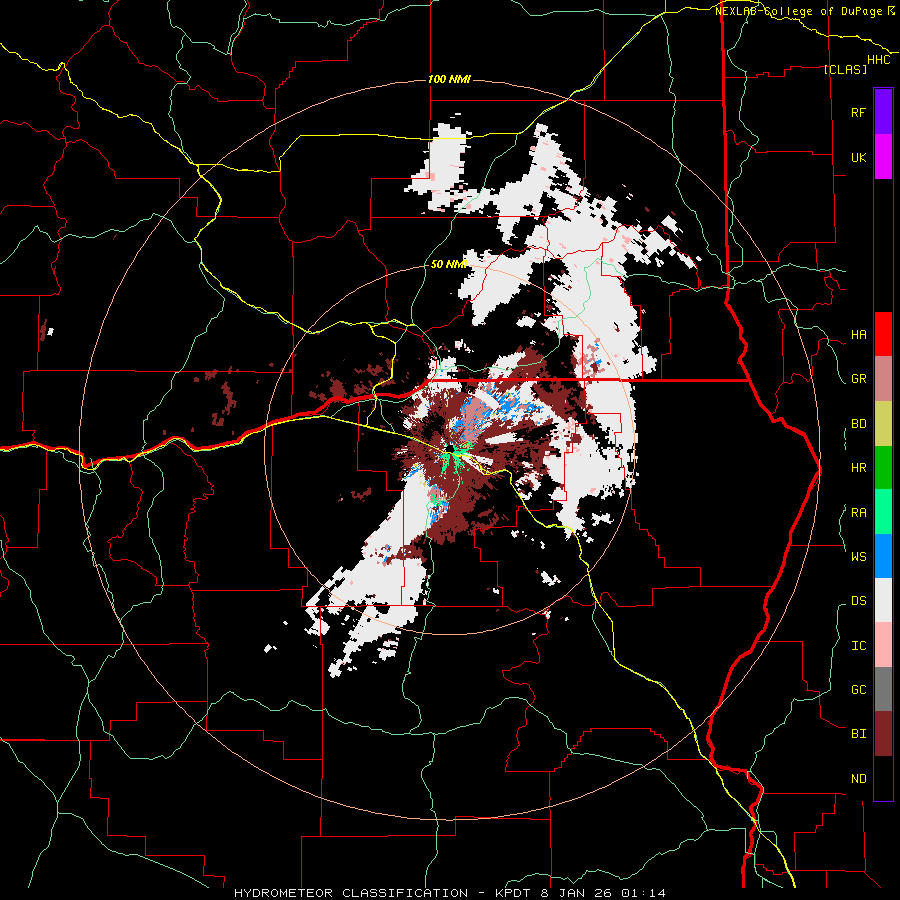
Task: Click the 'NEXLAB-College of DuPage' credit text
Action: [x=798, y=11]
